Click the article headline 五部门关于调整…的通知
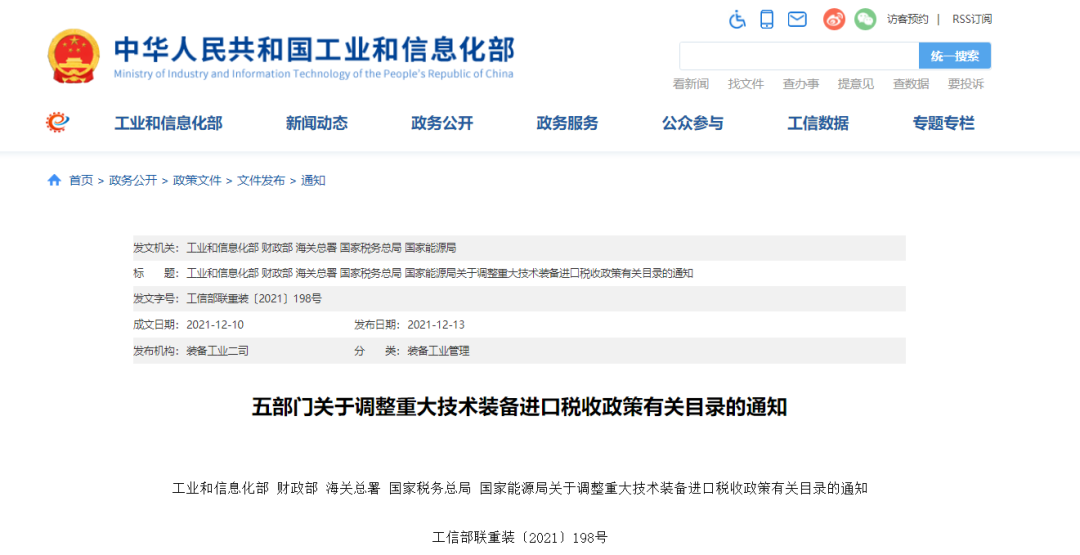 519,408
